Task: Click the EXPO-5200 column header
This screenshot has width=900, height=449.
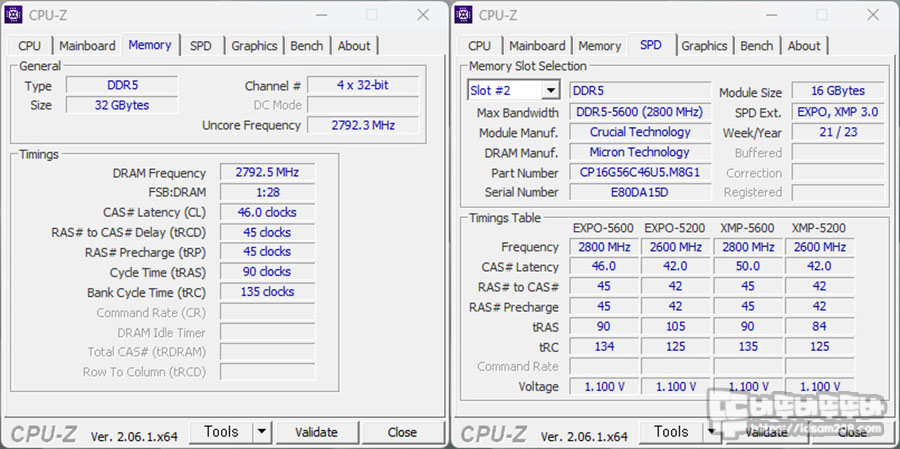Action: point(675,228)
